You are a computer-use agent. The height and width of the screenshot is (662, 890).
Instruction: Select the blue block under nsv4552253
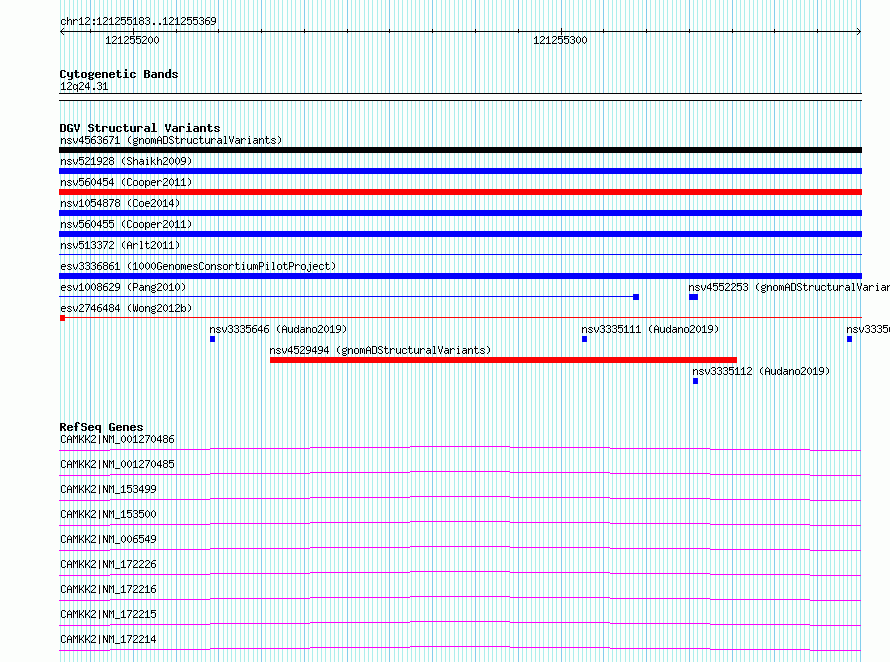point(694,297)
